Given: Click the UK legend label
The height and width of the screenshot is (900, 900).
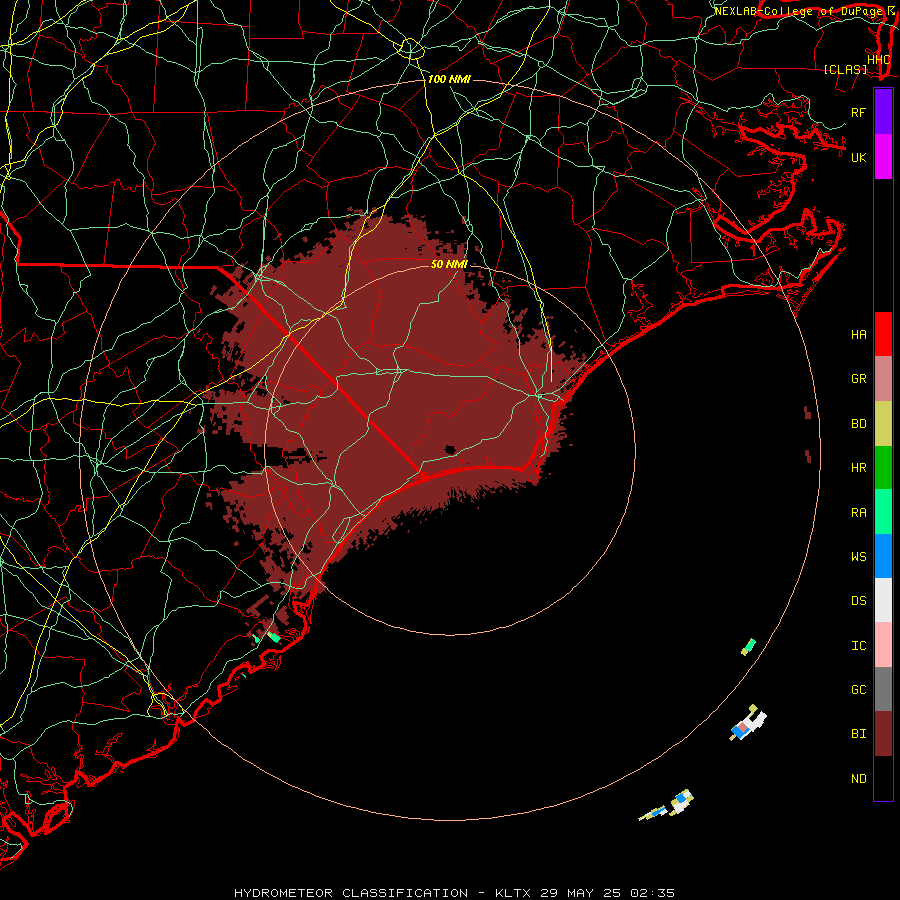Looking at the screenshot, I should 859,157.
